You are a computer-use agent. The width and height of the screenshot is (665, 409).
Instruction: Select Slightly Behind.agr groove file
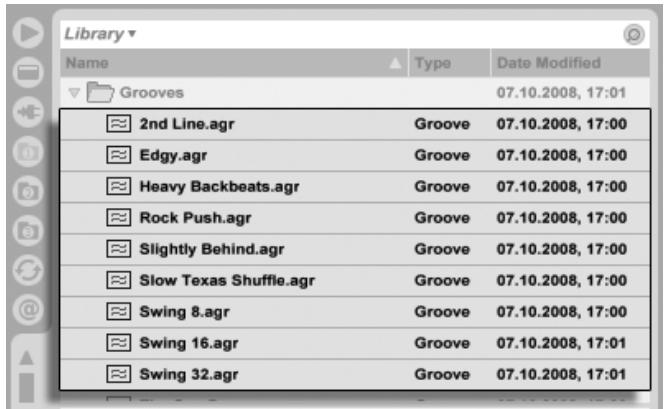click(355, 249)
